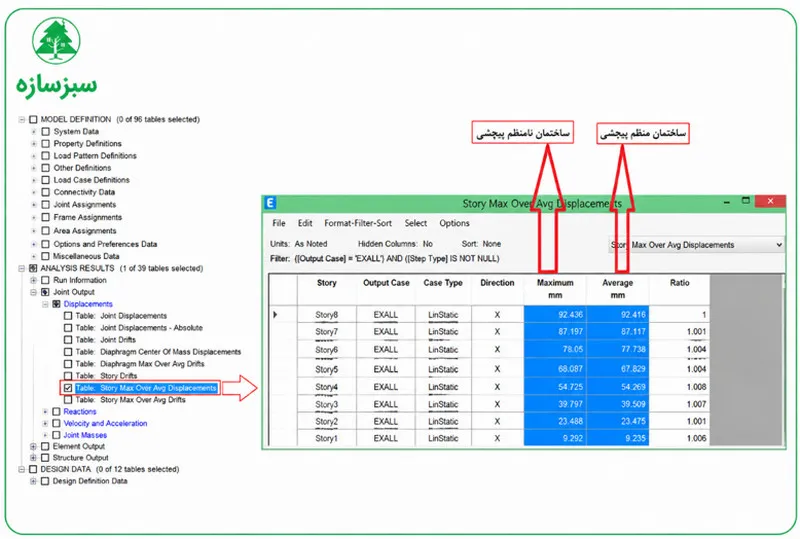
Task: Open the Format-Filter-Sort menu
Action: coord(358,223)
